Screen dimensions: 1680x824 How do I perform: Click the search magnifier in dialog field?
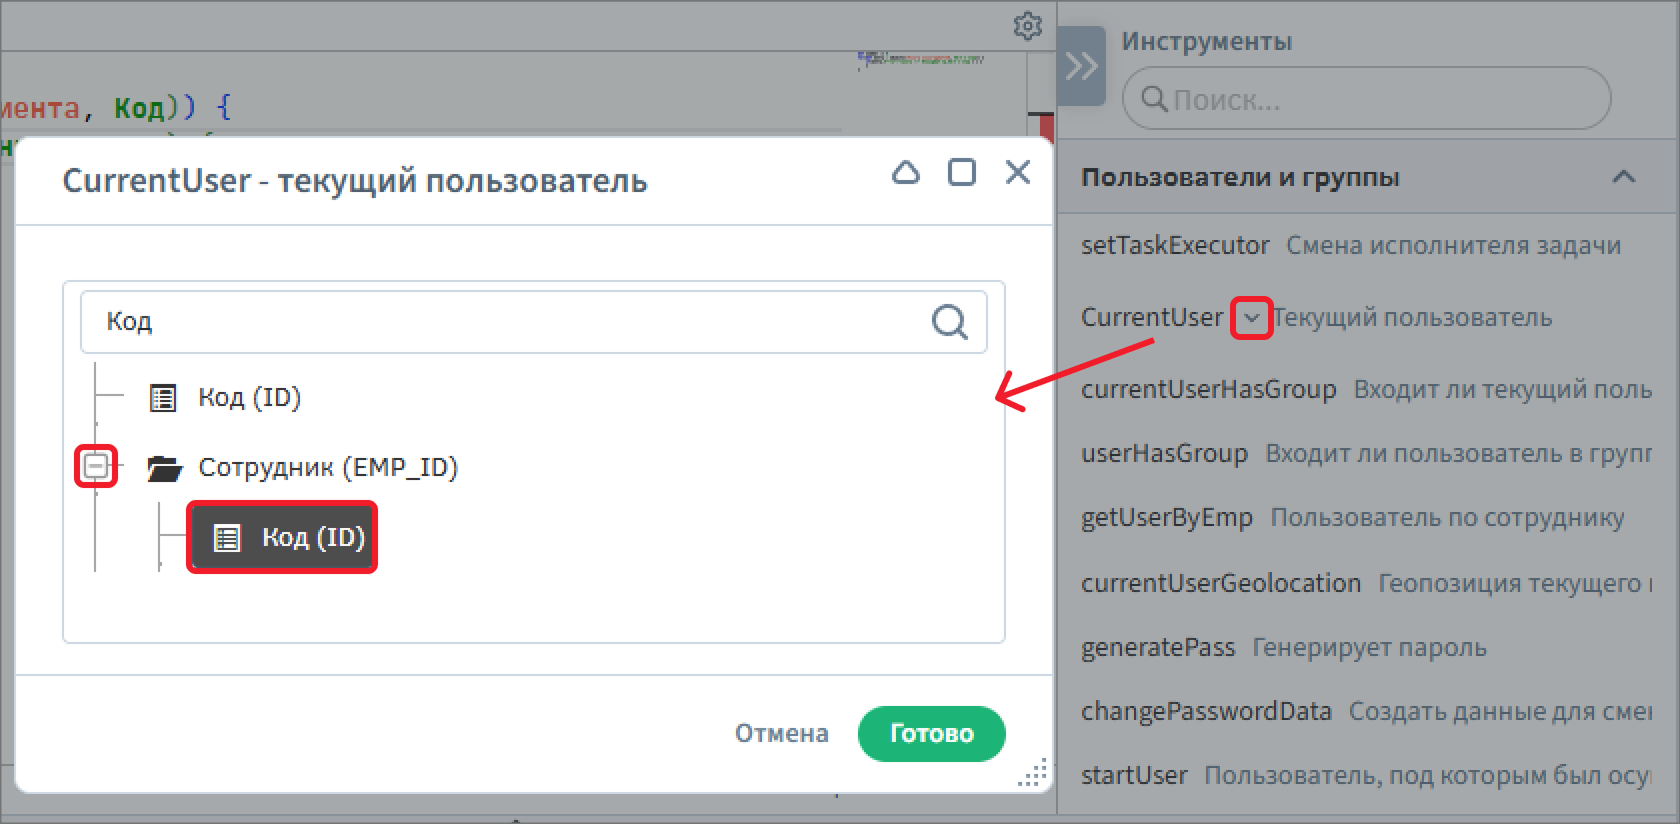[949, 322]
